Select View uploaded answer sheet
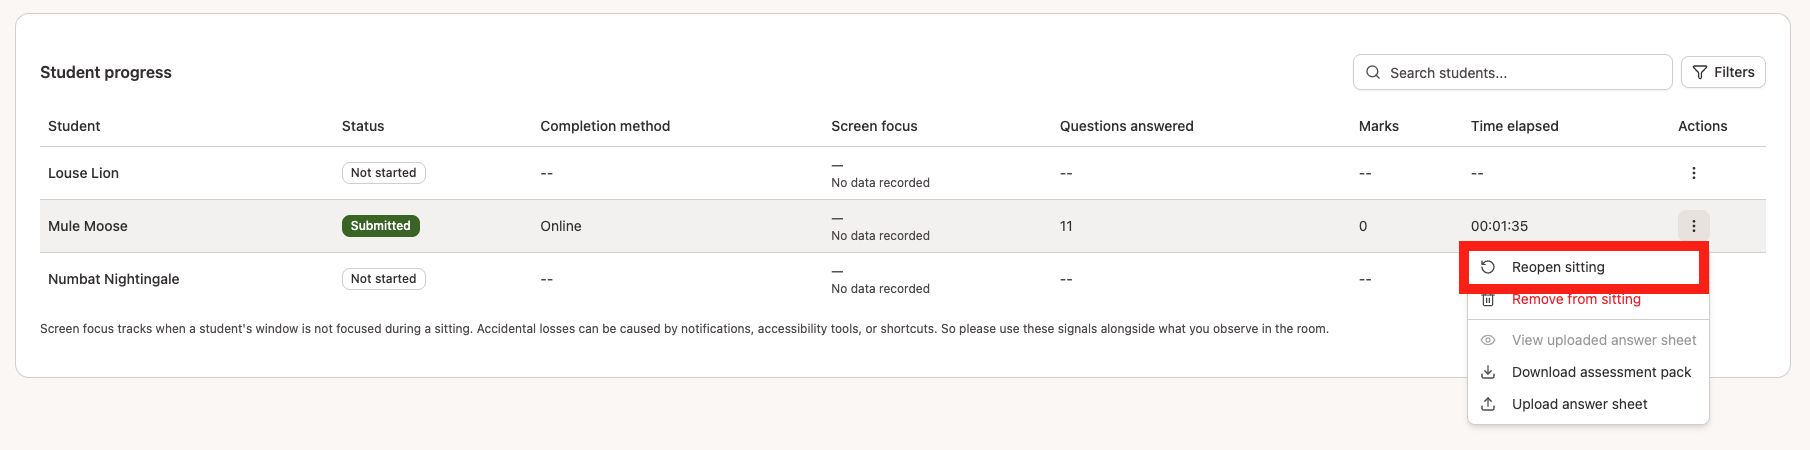This screenshot has width=1810, height=450. tap(1588, 340)
